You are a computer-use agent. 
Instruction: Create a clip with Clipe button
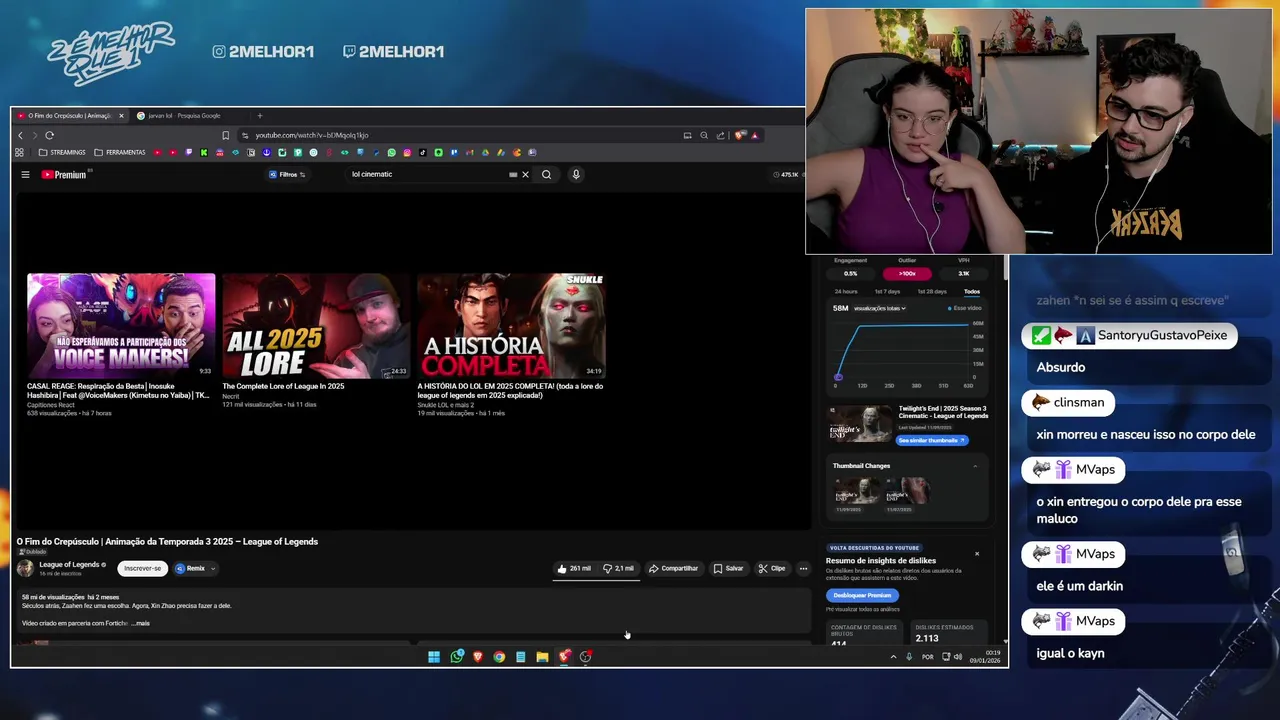click(x=771, y=568)
